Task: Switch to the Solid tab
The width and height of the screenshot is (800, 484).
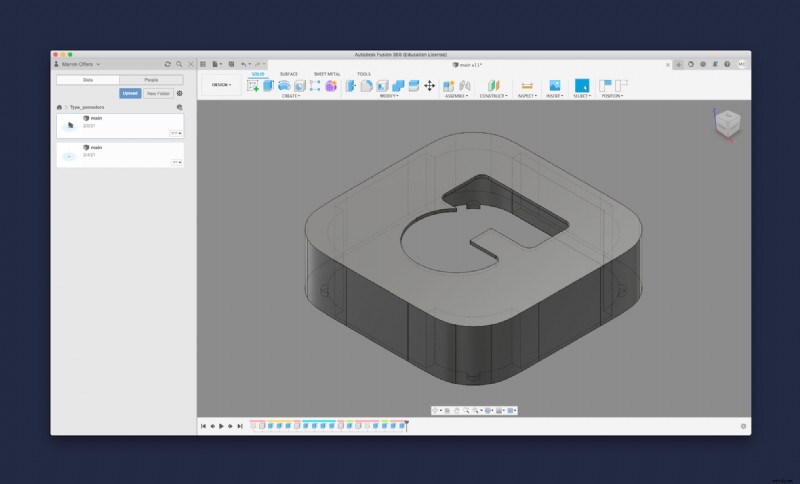Action: coord(258,74)
